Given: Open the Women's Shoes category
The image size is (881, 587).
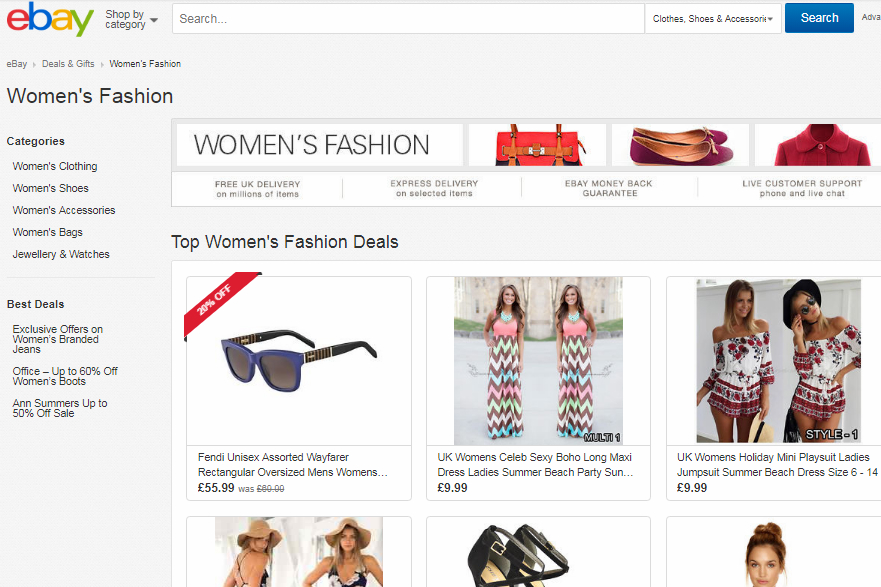Looking at the screenshot, I should pos(50,187).
